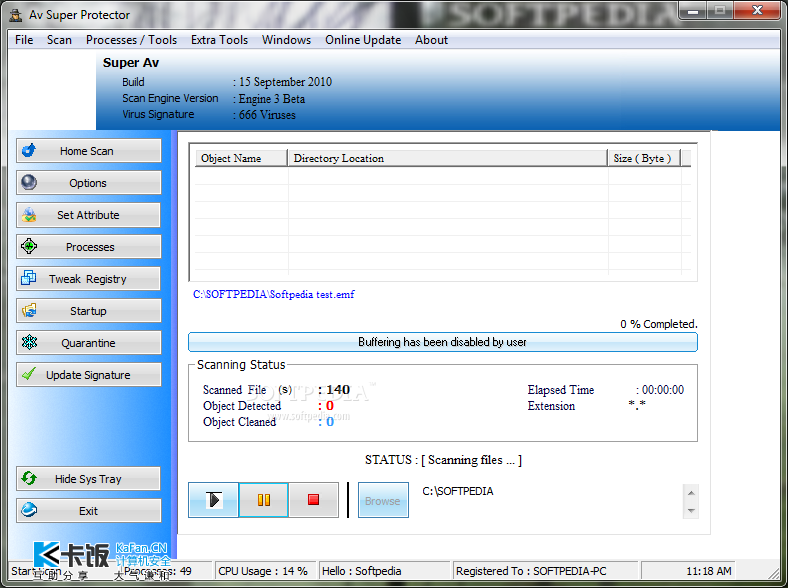Click Registered To : SOFTPEDIA-PC status
The width and height of the screenshot is (788, 588).
531,571
